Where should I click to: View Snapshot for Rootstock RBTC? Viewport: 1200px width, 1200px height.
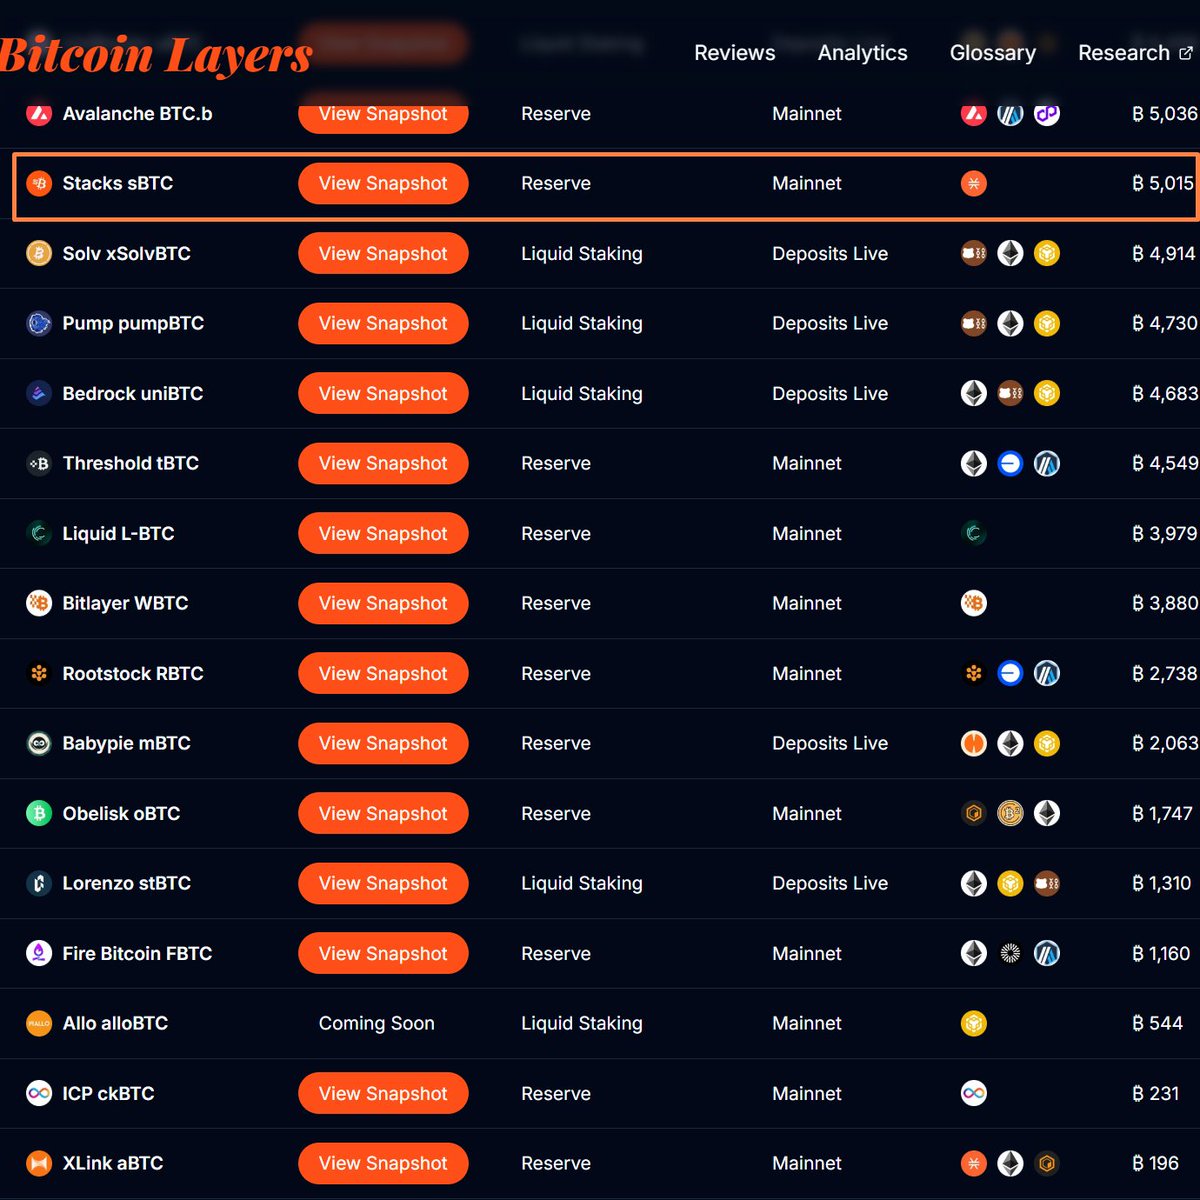383,674
